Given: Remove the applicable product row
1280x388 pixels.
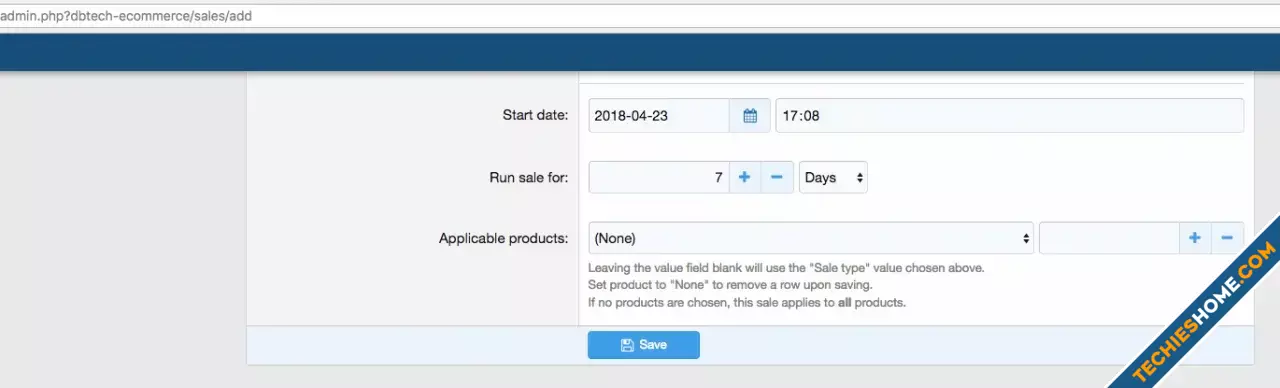Looking at the screenshot, I should 1227,238.
